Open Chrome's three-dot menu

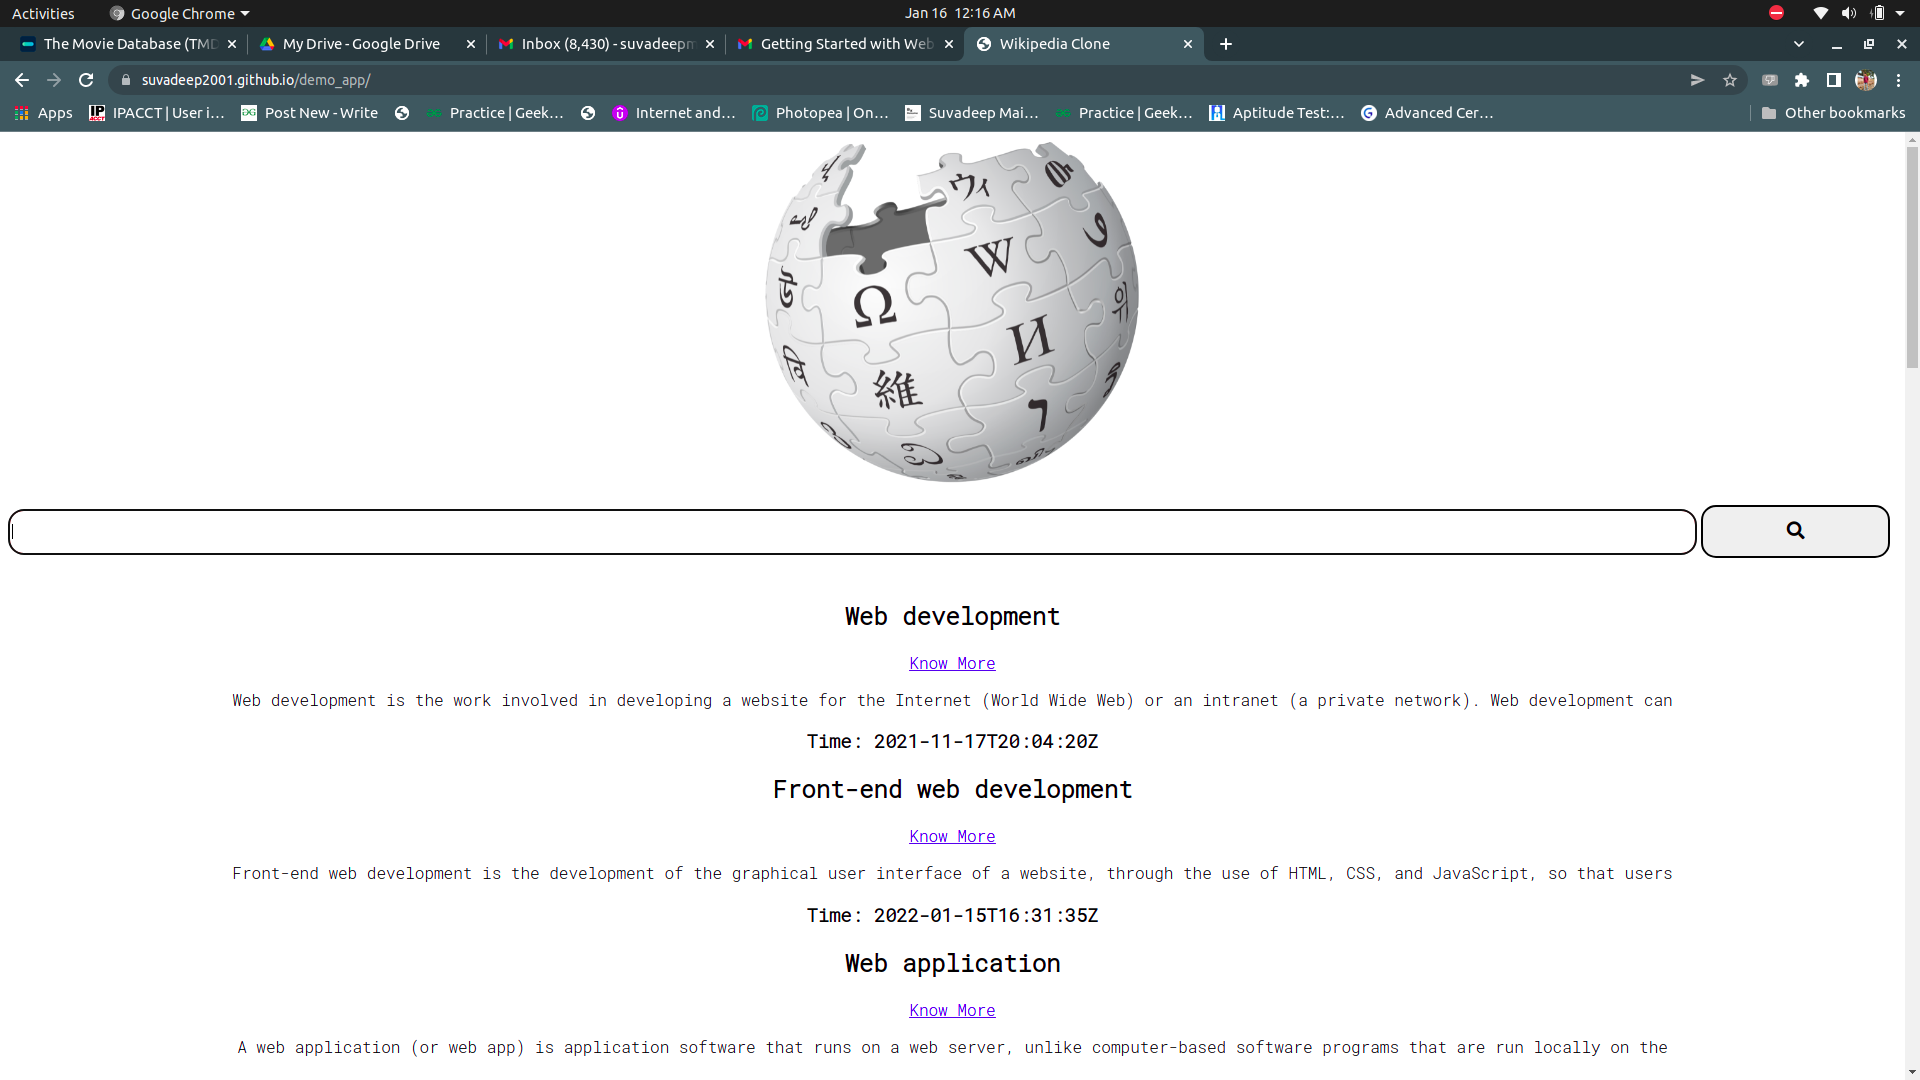[x=1899, y=80]
